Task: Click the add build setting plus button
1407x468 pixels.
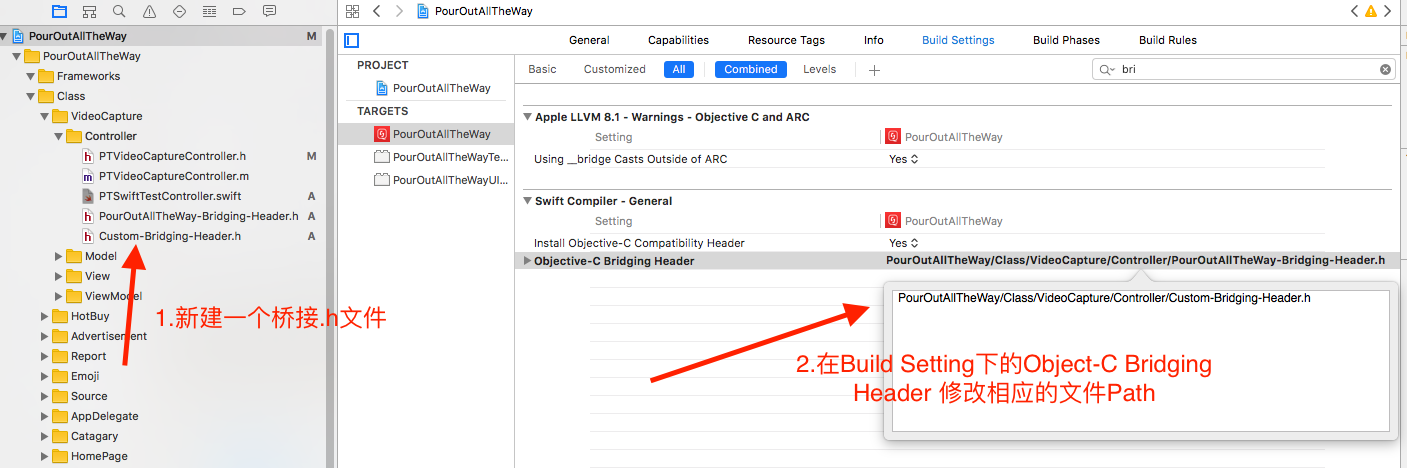Action: [x=874, y=70]
